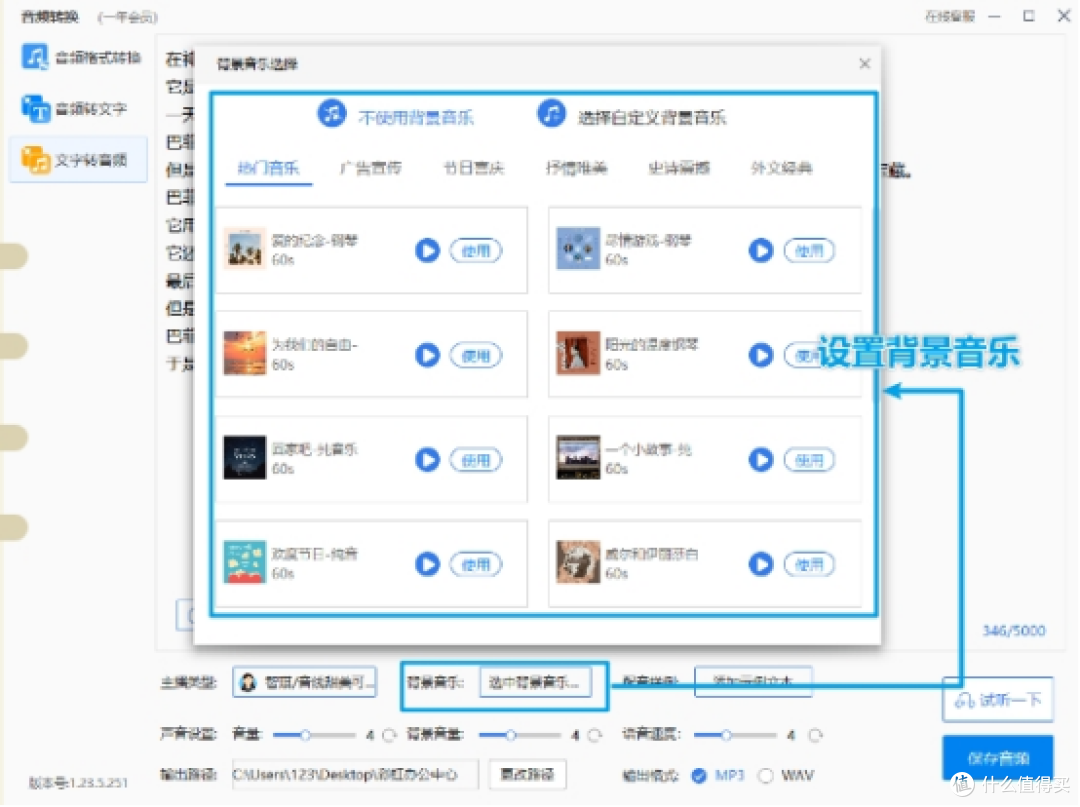Reset the 背景音量 slider value icon

(x=594, y=735)
